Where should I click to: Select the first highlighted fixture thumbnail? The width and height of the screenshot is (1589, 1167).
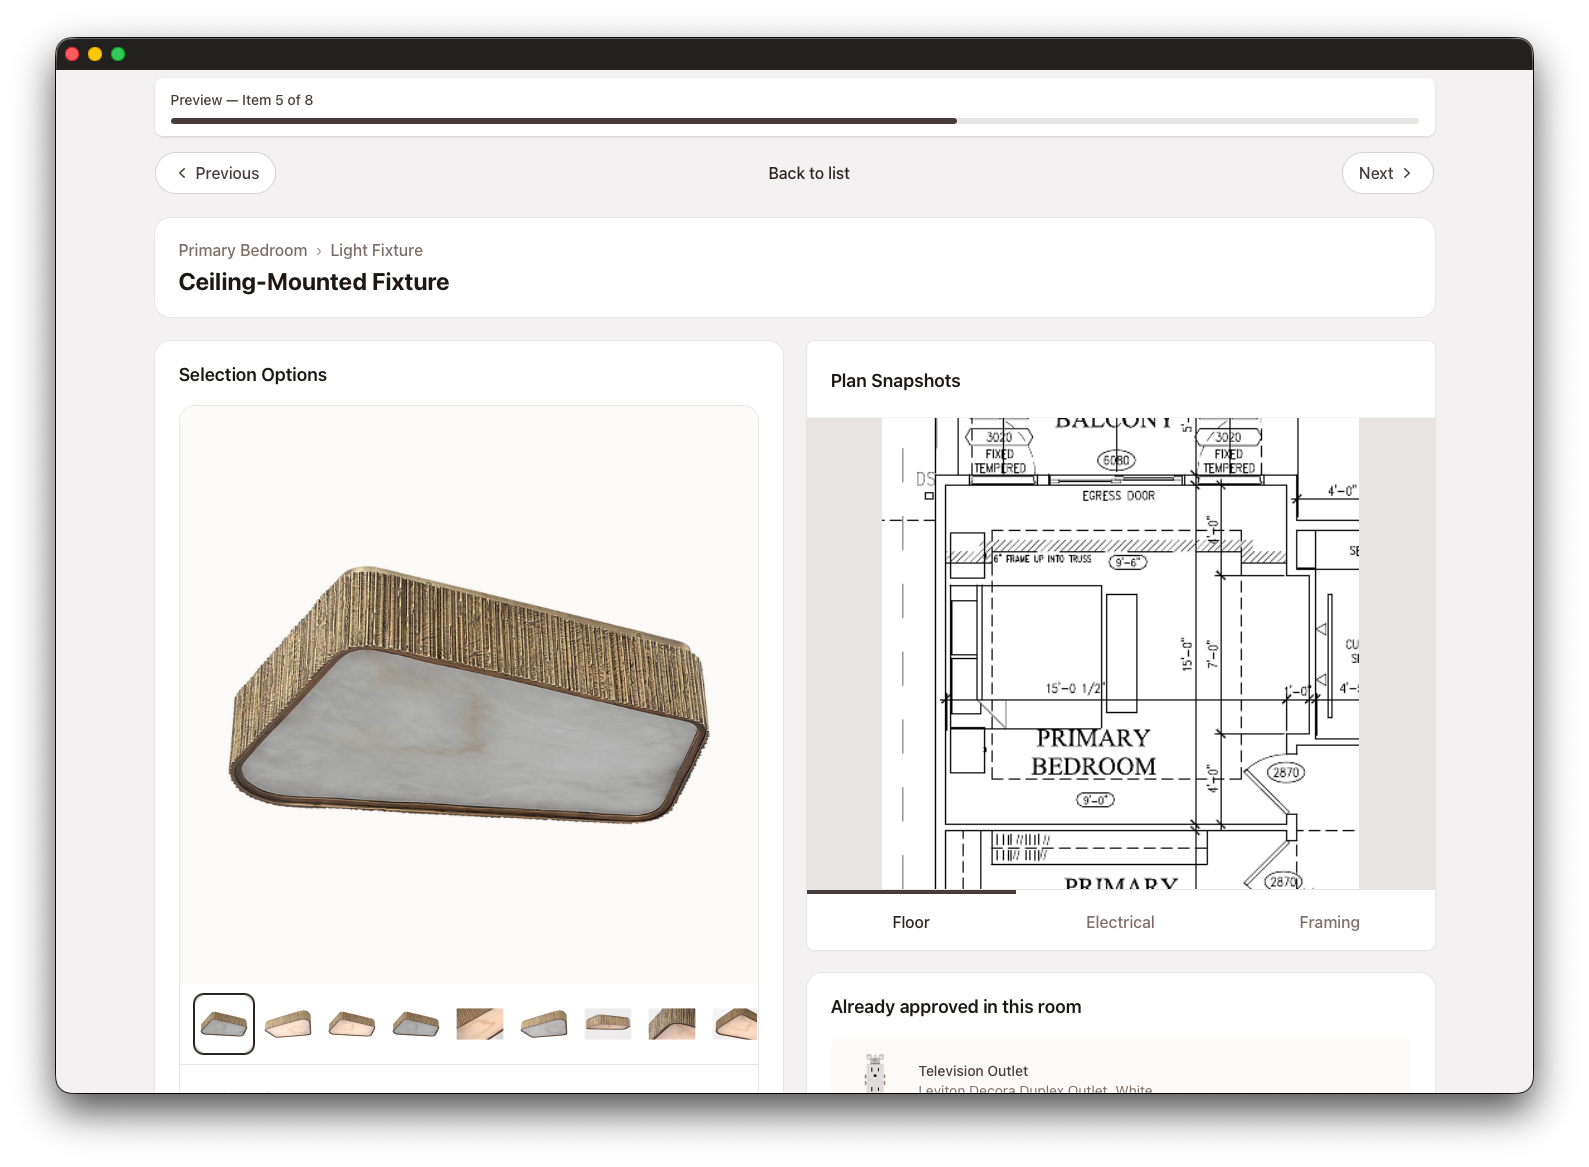(x=224, y=1024)
